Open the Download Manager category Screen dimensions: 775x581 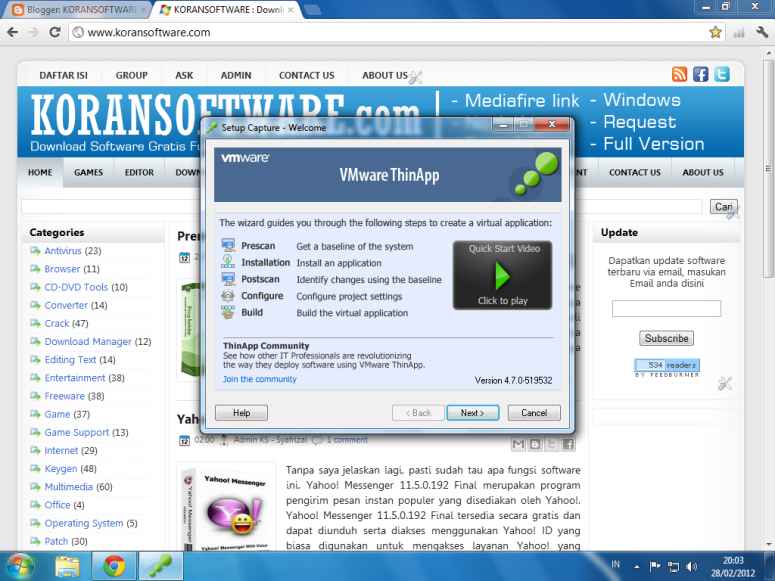[88, 342]
